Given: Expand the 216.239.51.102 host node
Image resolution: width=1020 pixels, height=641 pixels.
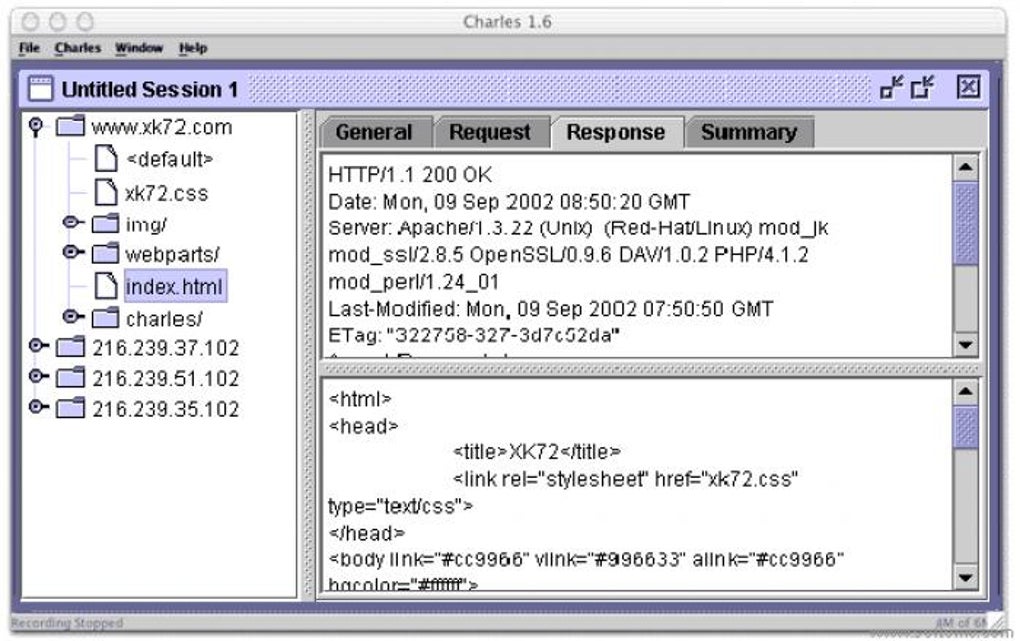Looking at the screenshot, I should pyautogui.click(x=39, y=376).
